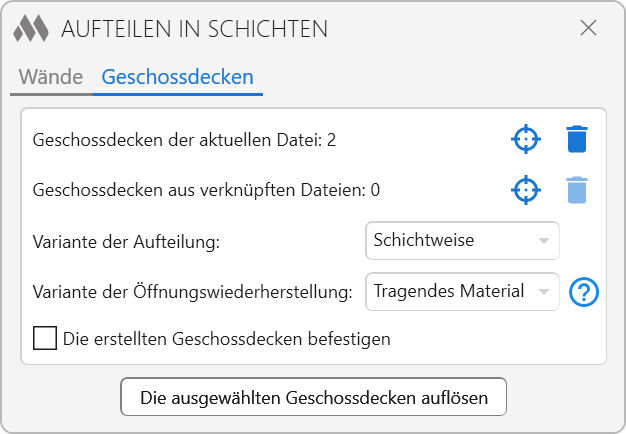Enable the Geschossdecken befestigen checkbox

pyautogui.click(x=45, y=338)
